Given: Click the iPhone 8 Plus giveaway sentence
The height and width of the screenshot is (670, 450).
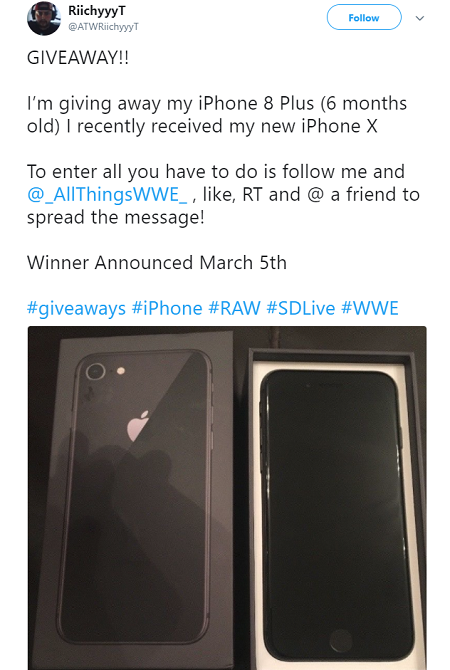Looking at the screenshot, I should coord(217,115).
